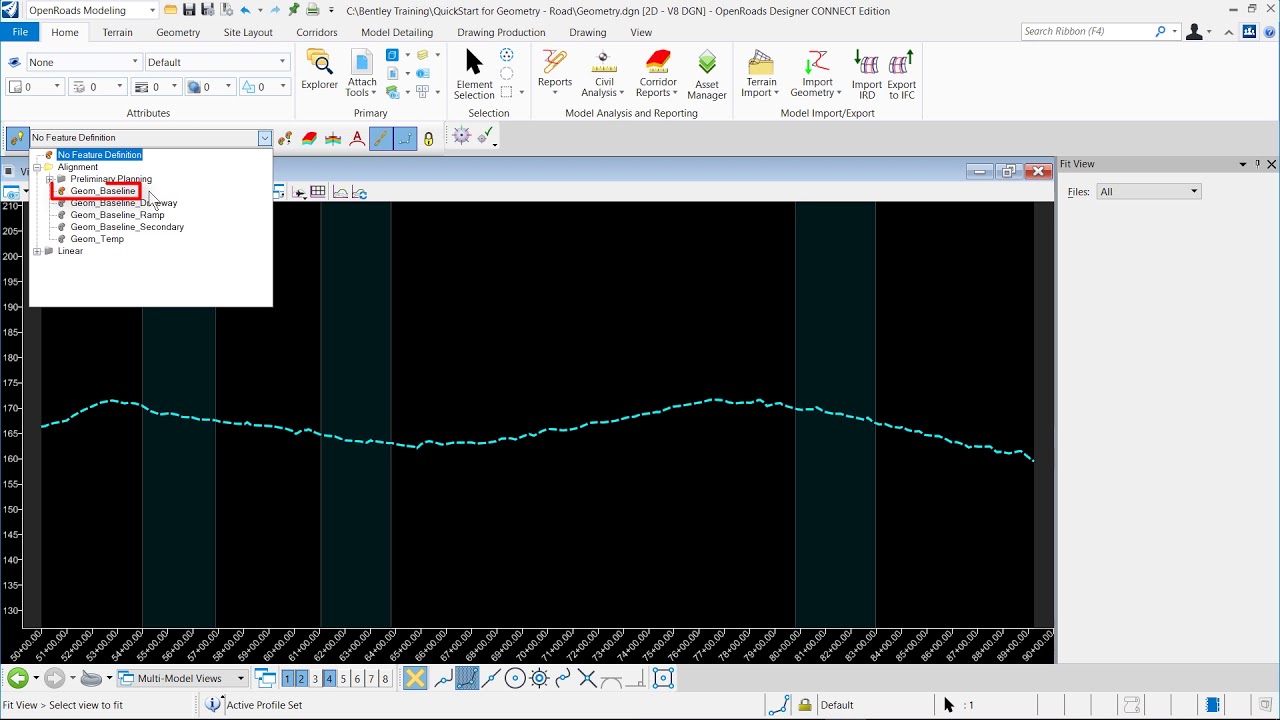Toggle view number 4 button
This screenshot has height=720, width=1280.
(x=329, y=679)
